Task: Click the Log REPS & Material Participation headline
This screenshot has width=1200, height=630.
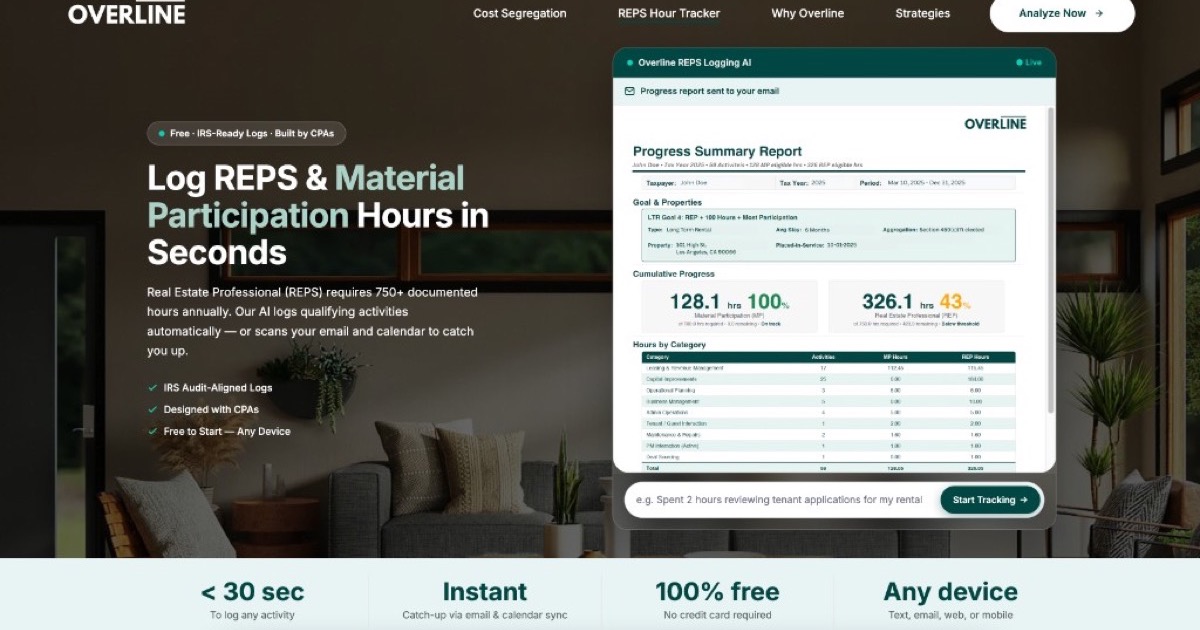Action: click(318, 215)
